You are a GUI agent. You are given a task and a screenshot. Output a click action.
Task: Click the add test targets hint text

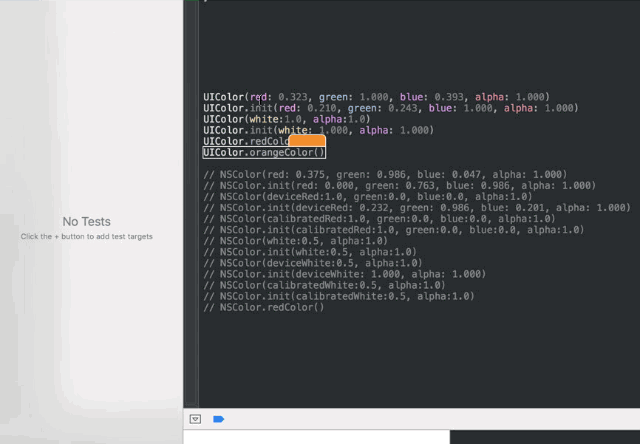point(87,237)
